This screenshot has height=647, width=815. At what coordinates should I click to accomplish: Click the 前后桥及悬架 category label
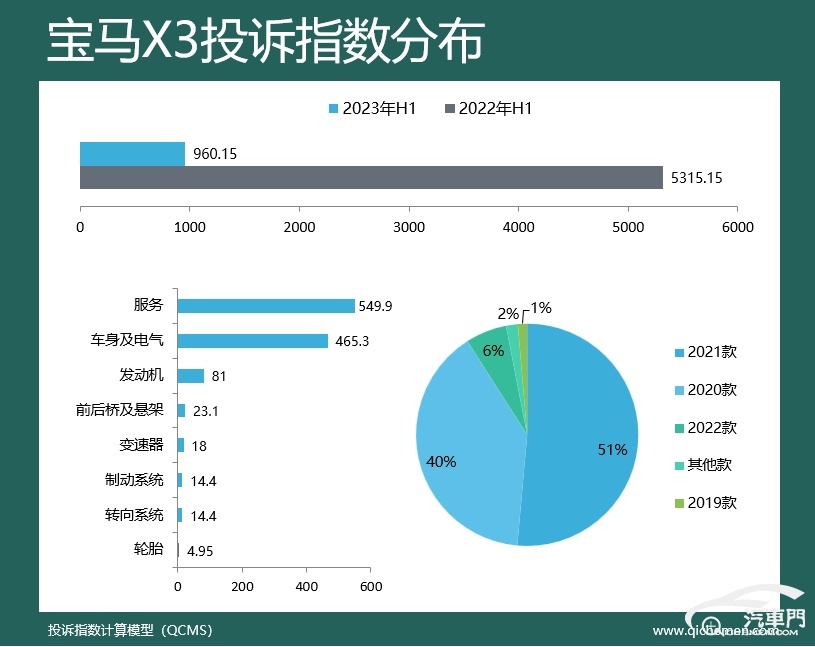pos(120,410)
